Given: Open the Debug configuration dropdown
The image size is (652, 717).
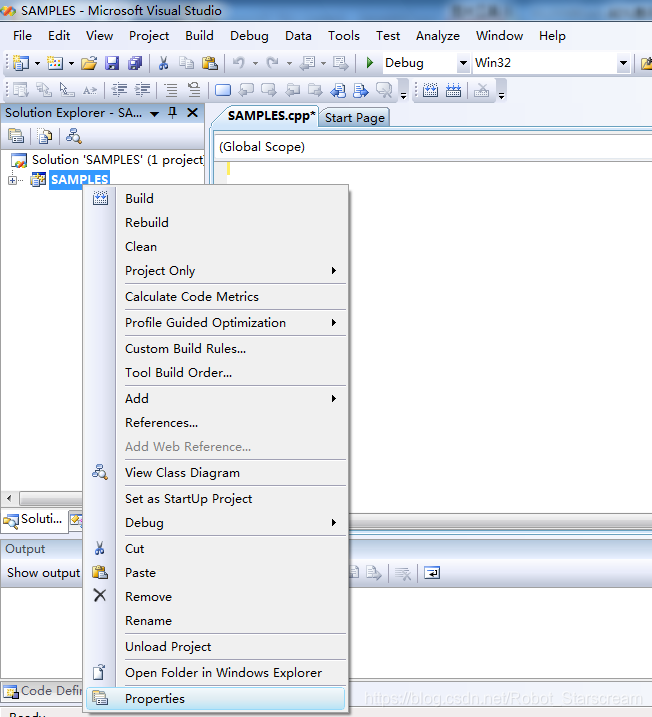Looking at the screenshot, I should 463,63.
